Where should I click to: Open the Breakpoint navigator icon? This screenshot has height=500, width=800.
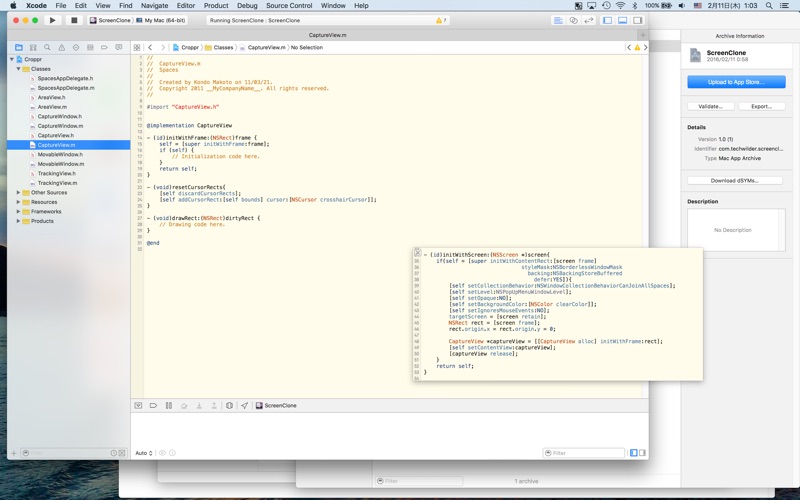pos(105,47)
